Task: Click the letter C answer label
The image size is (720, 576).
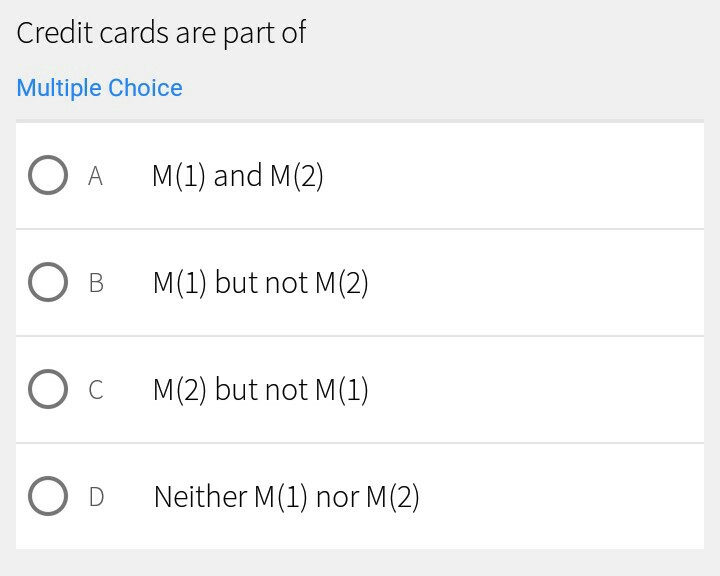Action: point(96,390)
